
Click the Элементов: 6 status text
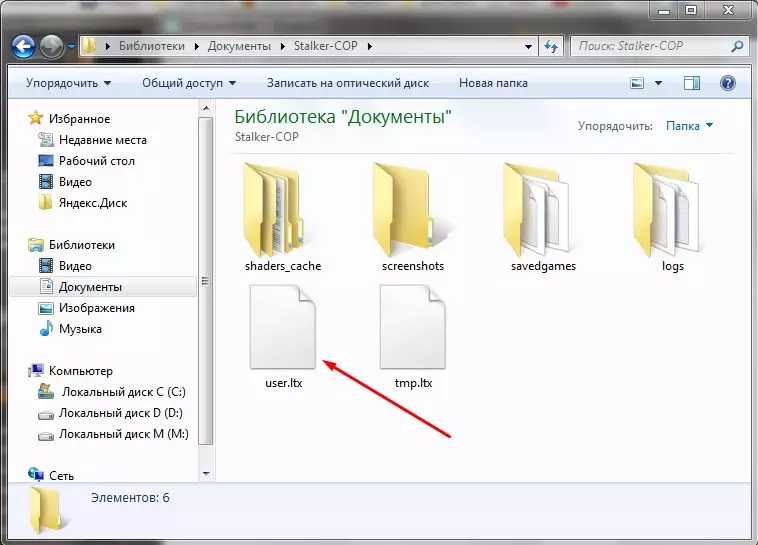click(x=130, y=498)
